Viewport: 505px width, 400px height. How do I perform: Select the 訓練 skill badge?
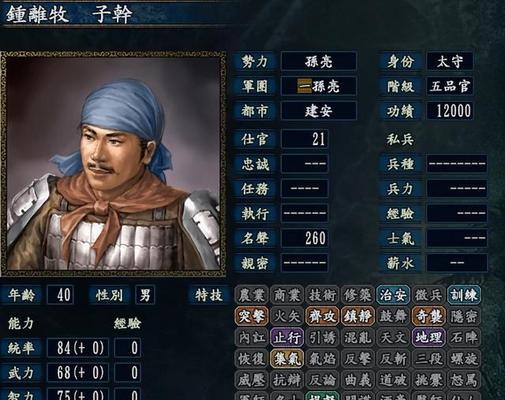coord(464,295)
